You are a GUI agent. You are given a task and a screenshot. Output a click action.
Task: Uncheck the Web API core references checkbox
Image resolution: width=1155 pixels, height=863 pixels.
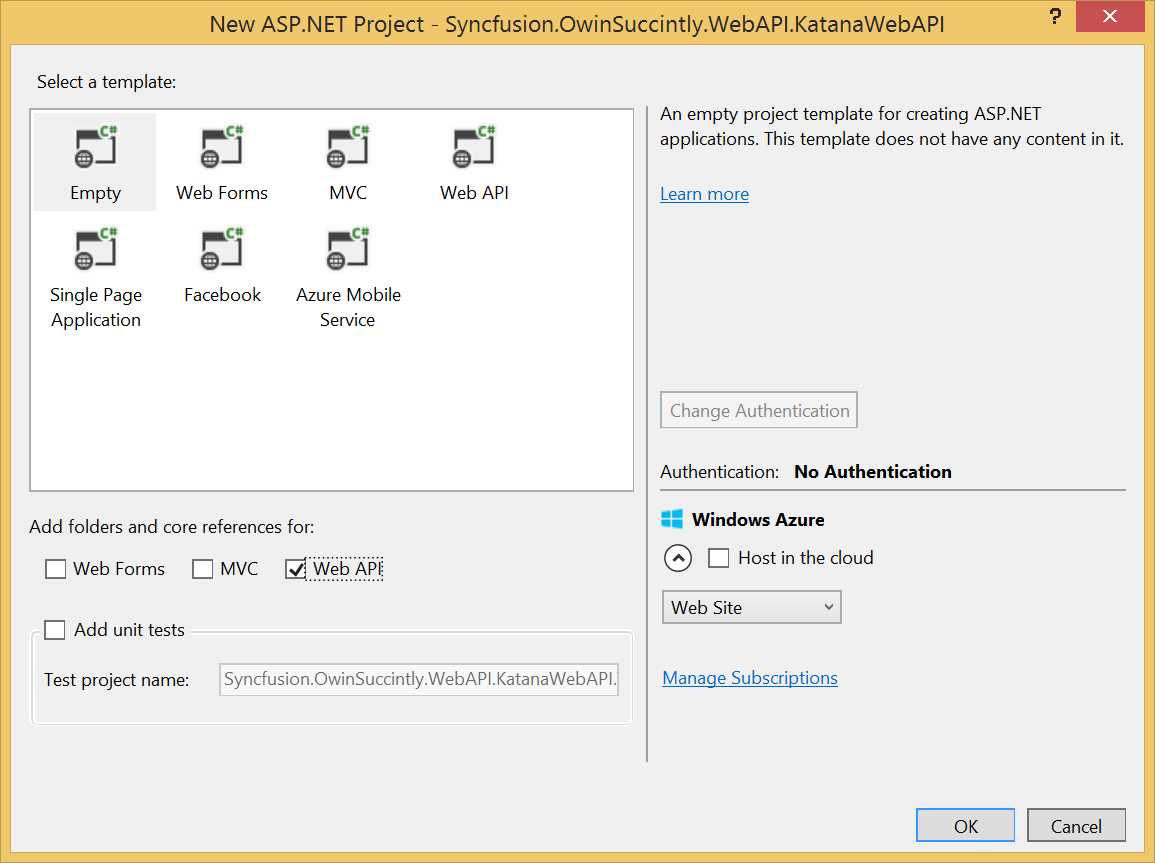(295, 568)
